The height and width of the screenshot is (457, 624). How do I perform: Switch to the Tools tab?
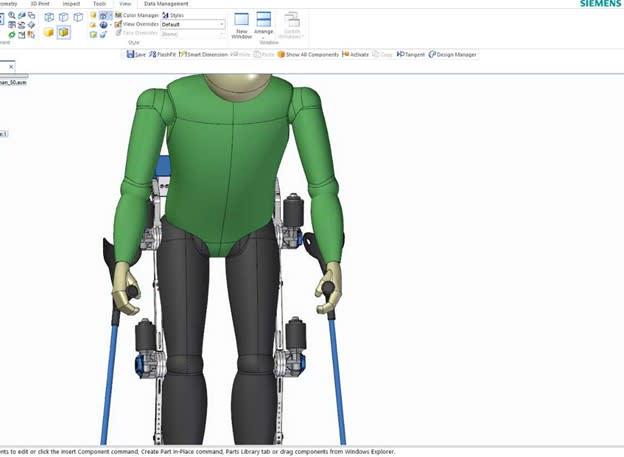pos(99,4)
